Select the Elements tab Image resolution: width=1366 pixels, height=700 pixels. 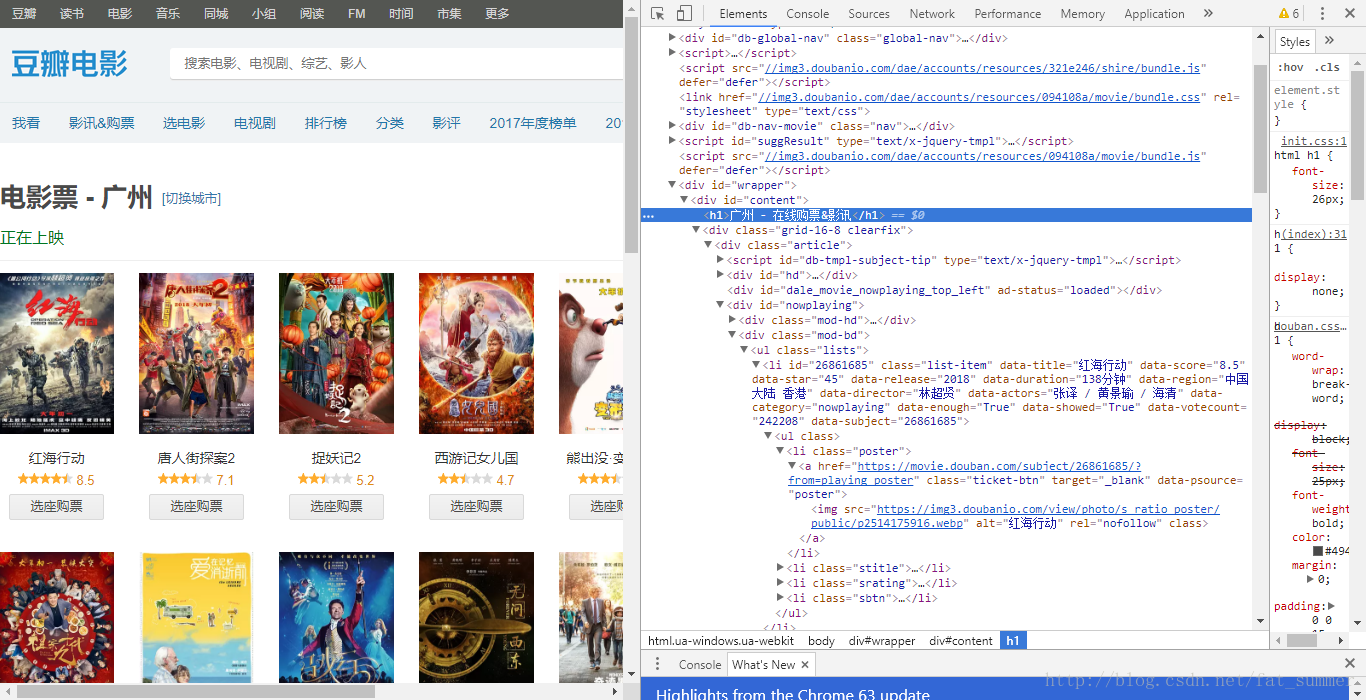coord(743,14)
